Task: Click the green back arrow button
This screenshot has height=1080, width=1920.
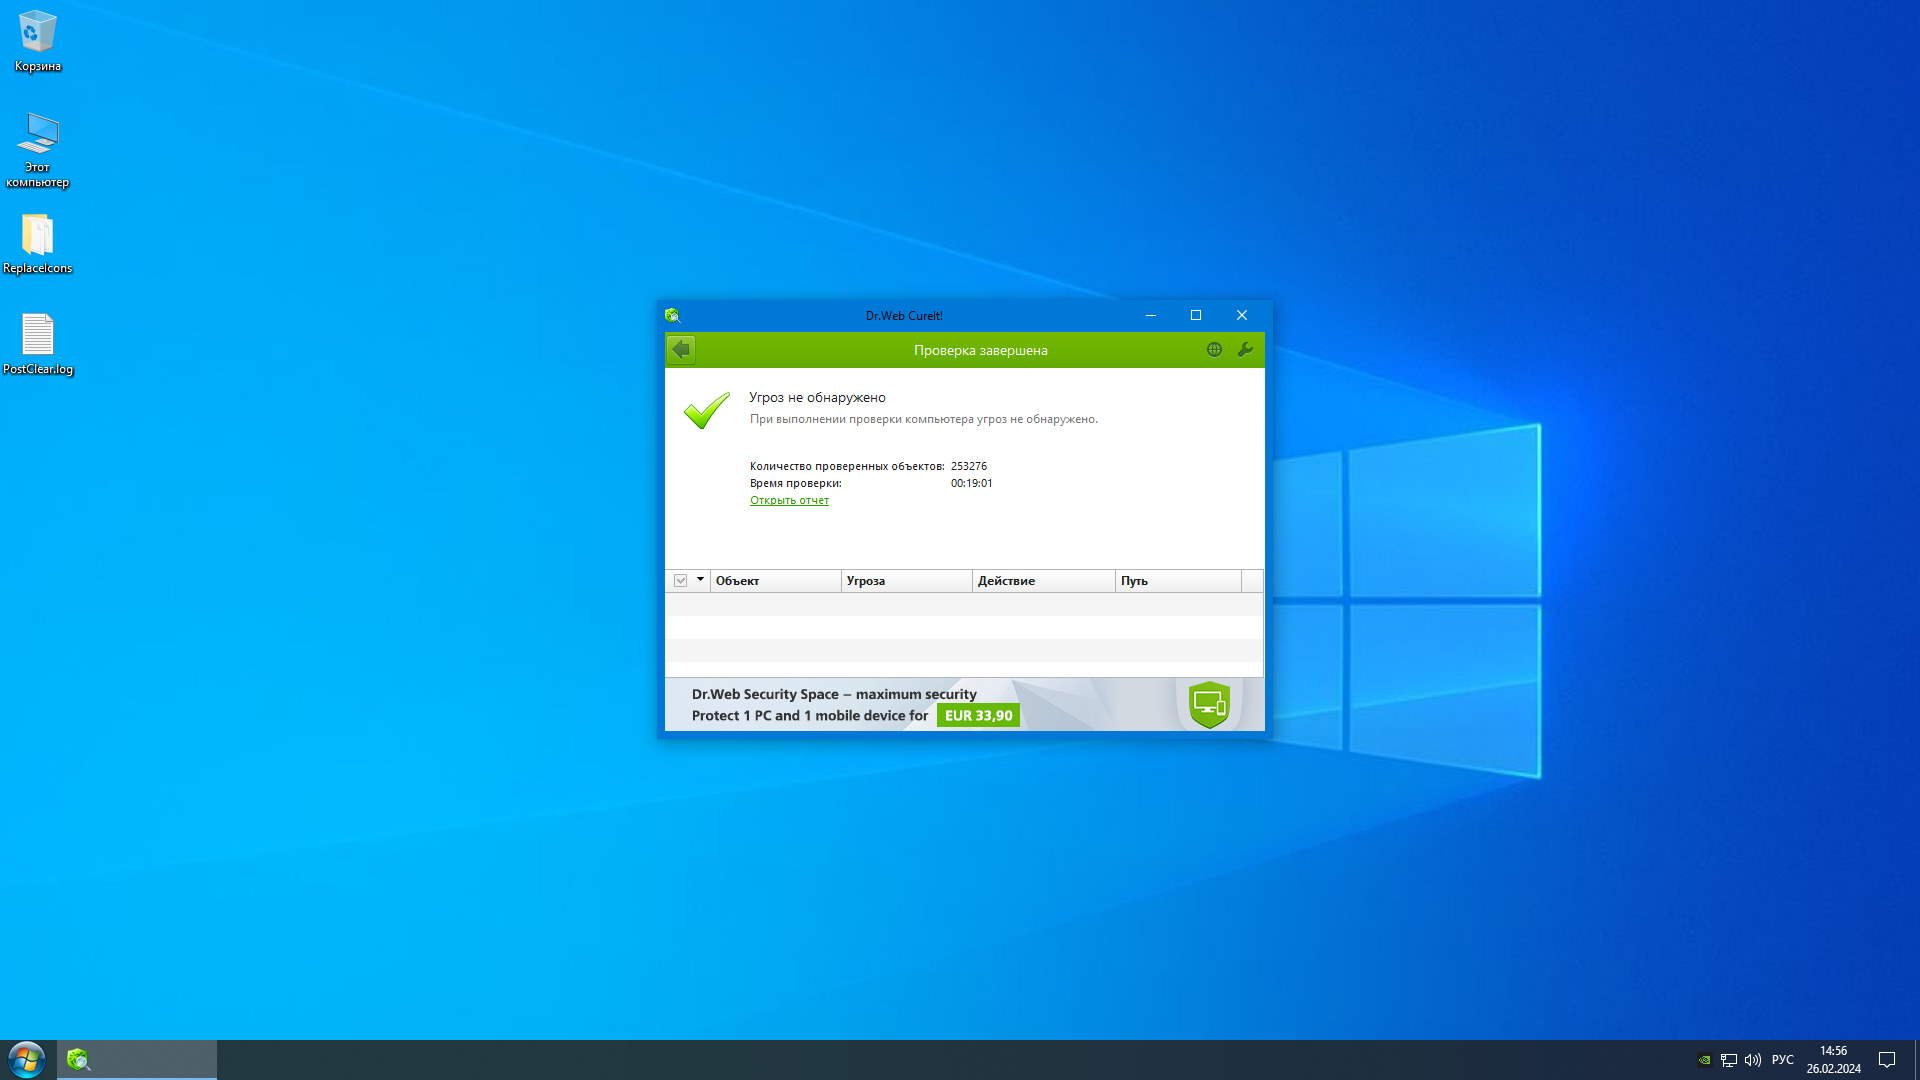Action: 681,349
